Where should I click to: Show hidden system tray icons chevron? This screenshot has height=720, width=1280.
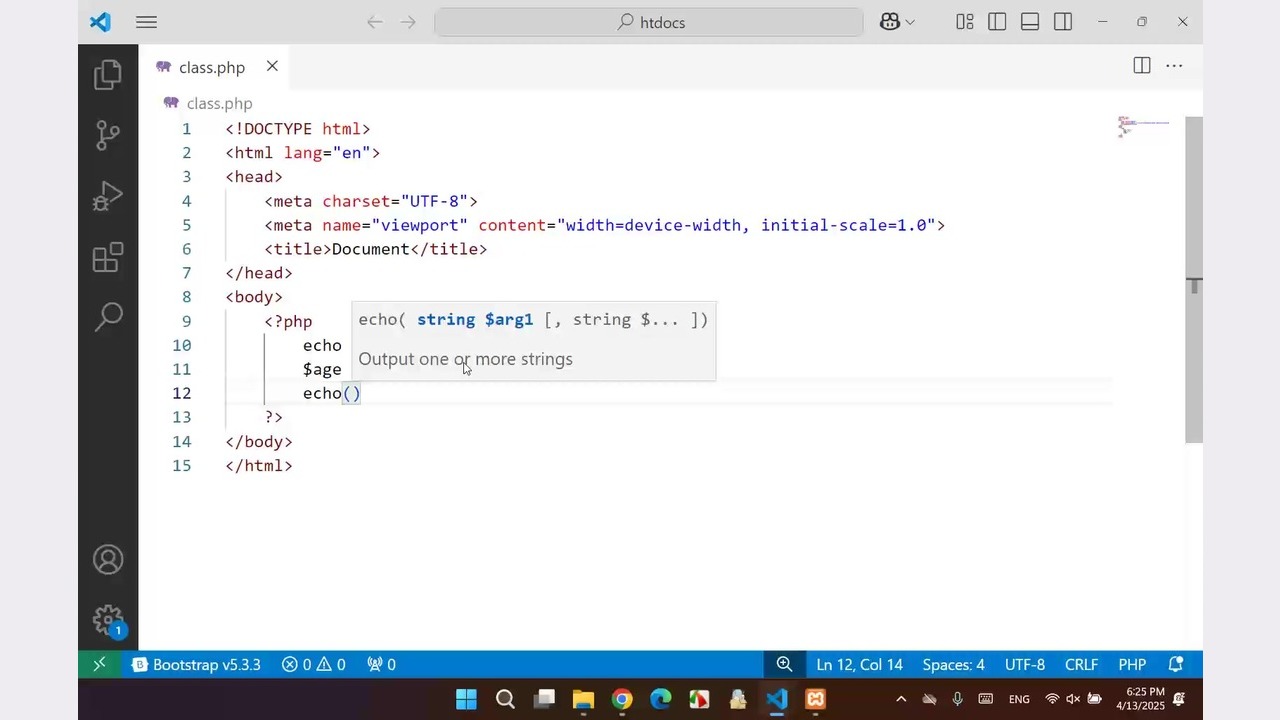coord(901,699)
